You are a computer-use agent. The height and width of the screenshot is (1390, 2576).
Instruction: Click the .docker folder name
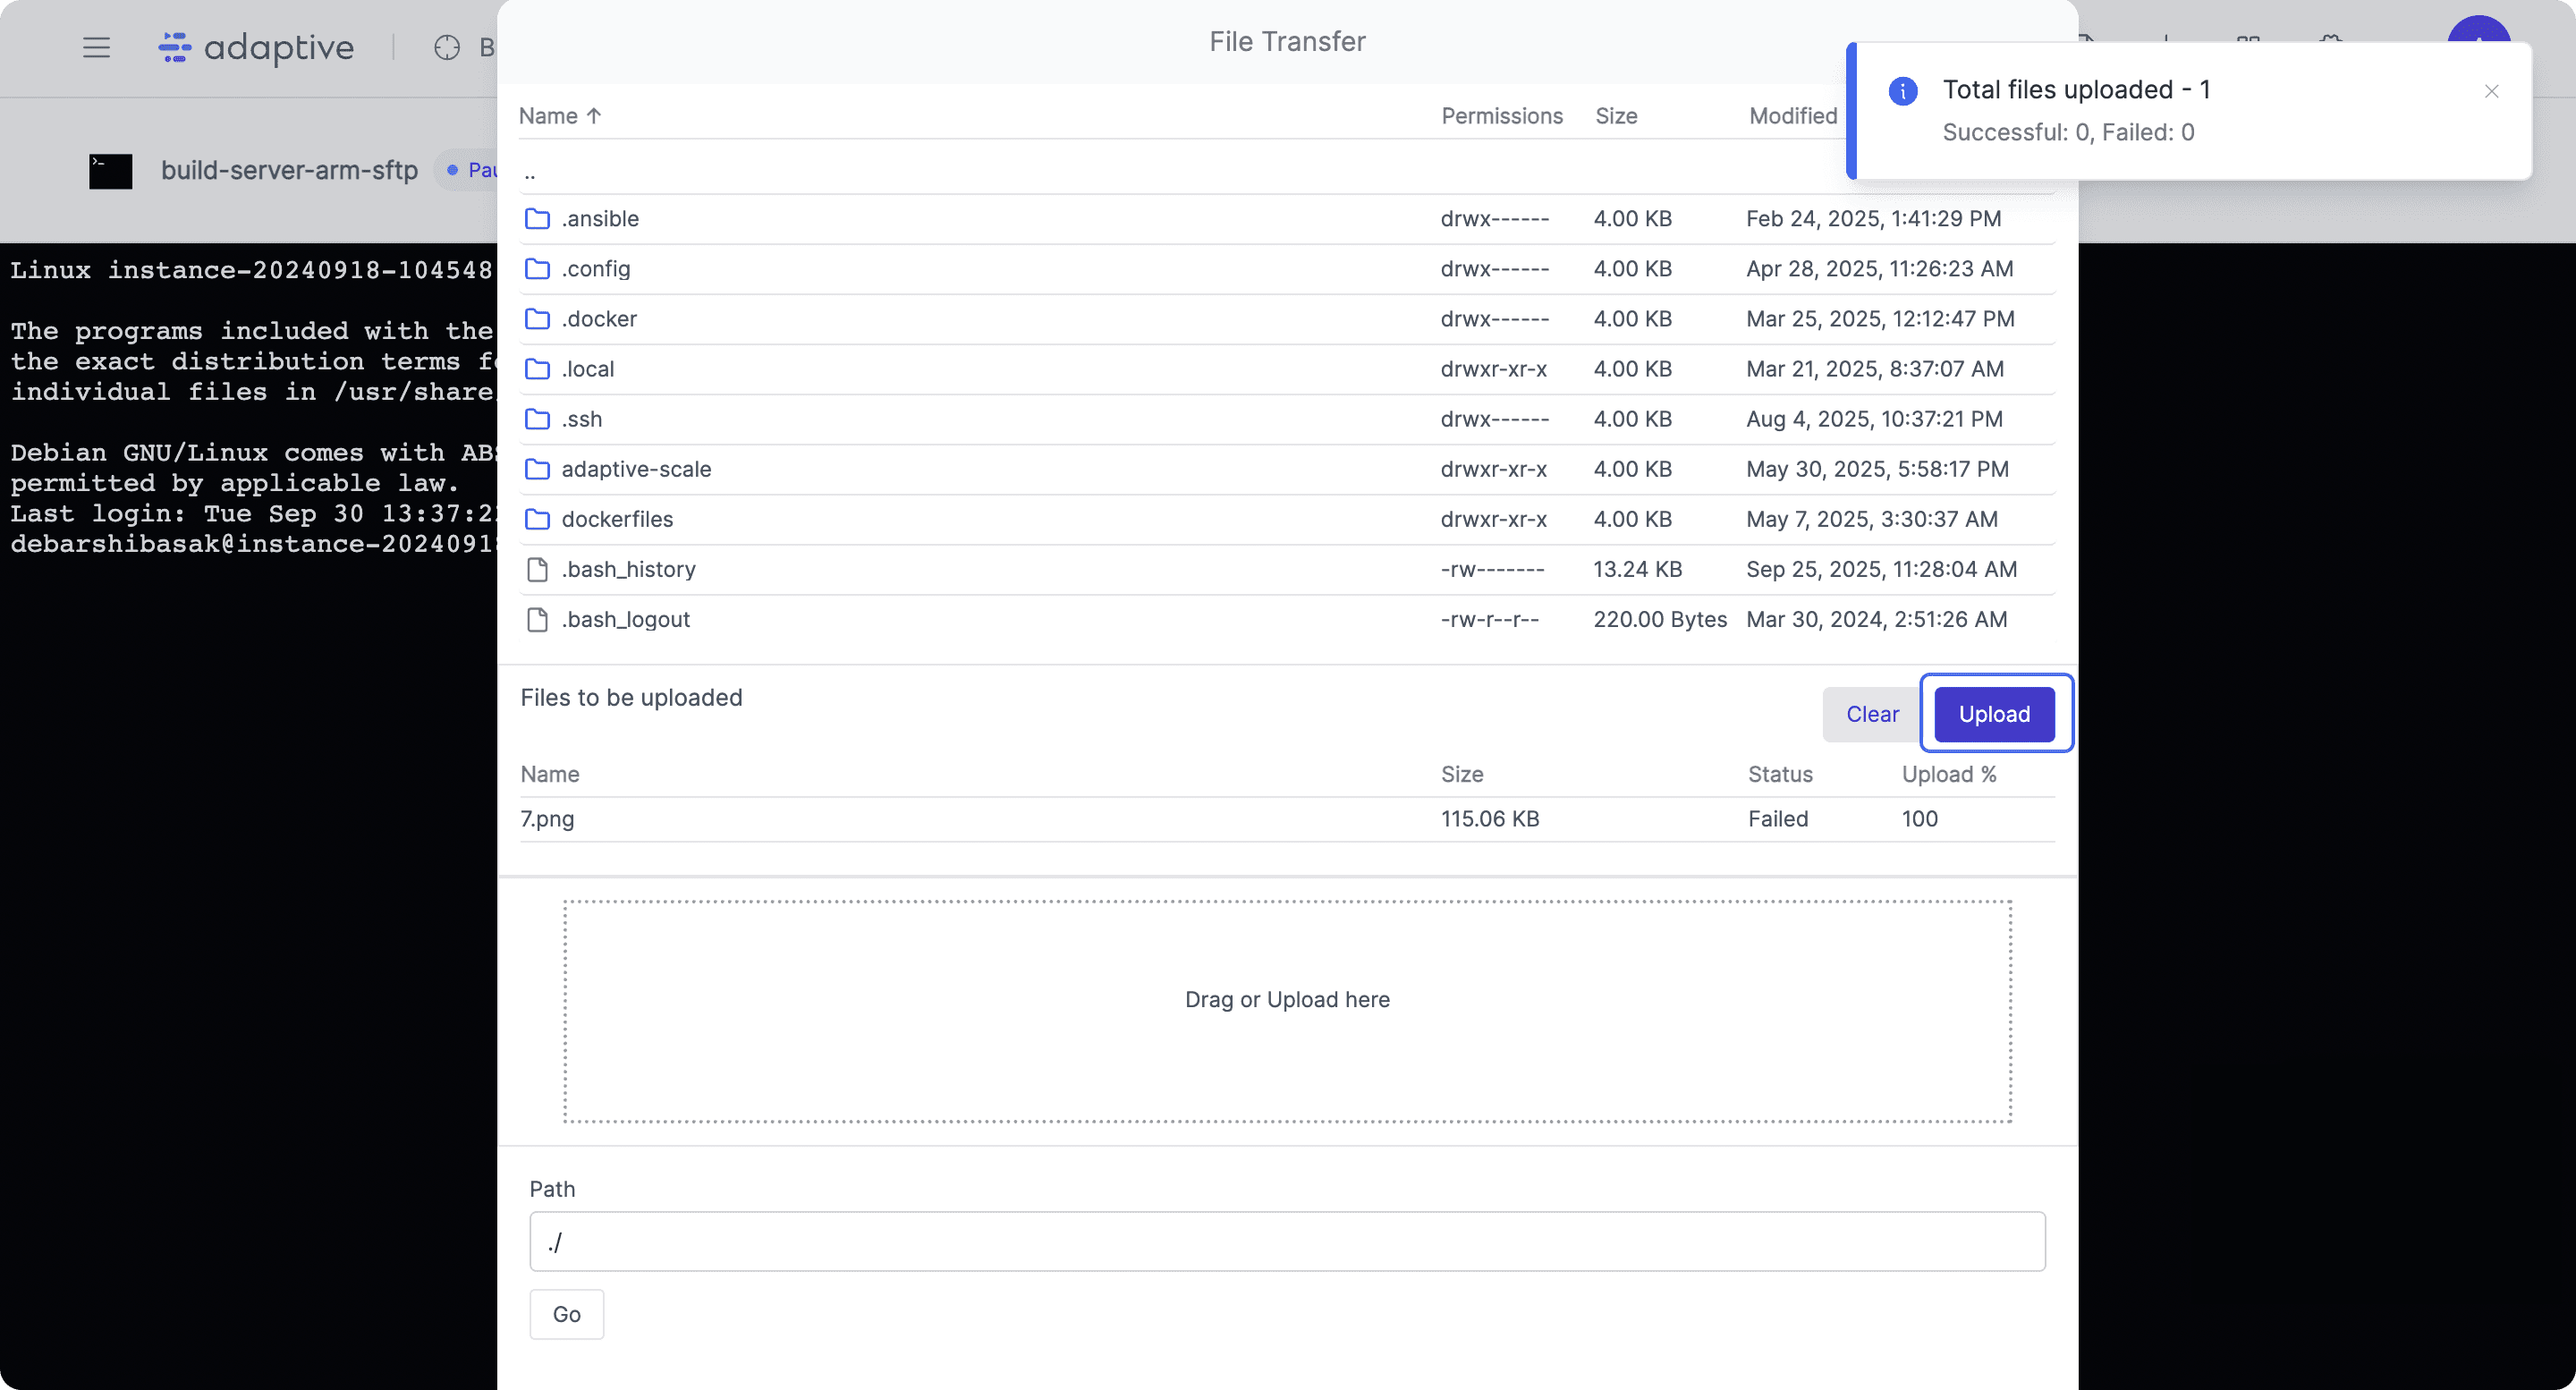tap(599, 319)
